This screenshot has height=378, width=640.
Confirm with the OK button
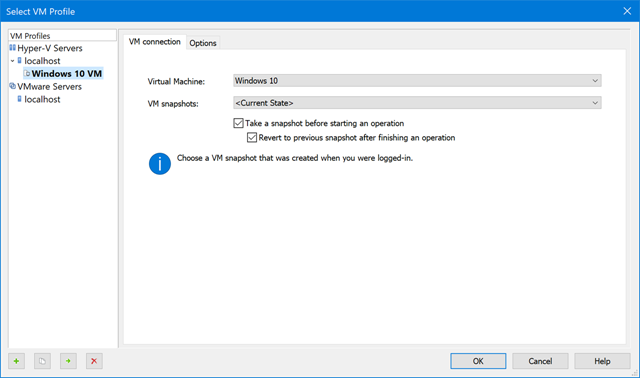click(x=478, y=361)
